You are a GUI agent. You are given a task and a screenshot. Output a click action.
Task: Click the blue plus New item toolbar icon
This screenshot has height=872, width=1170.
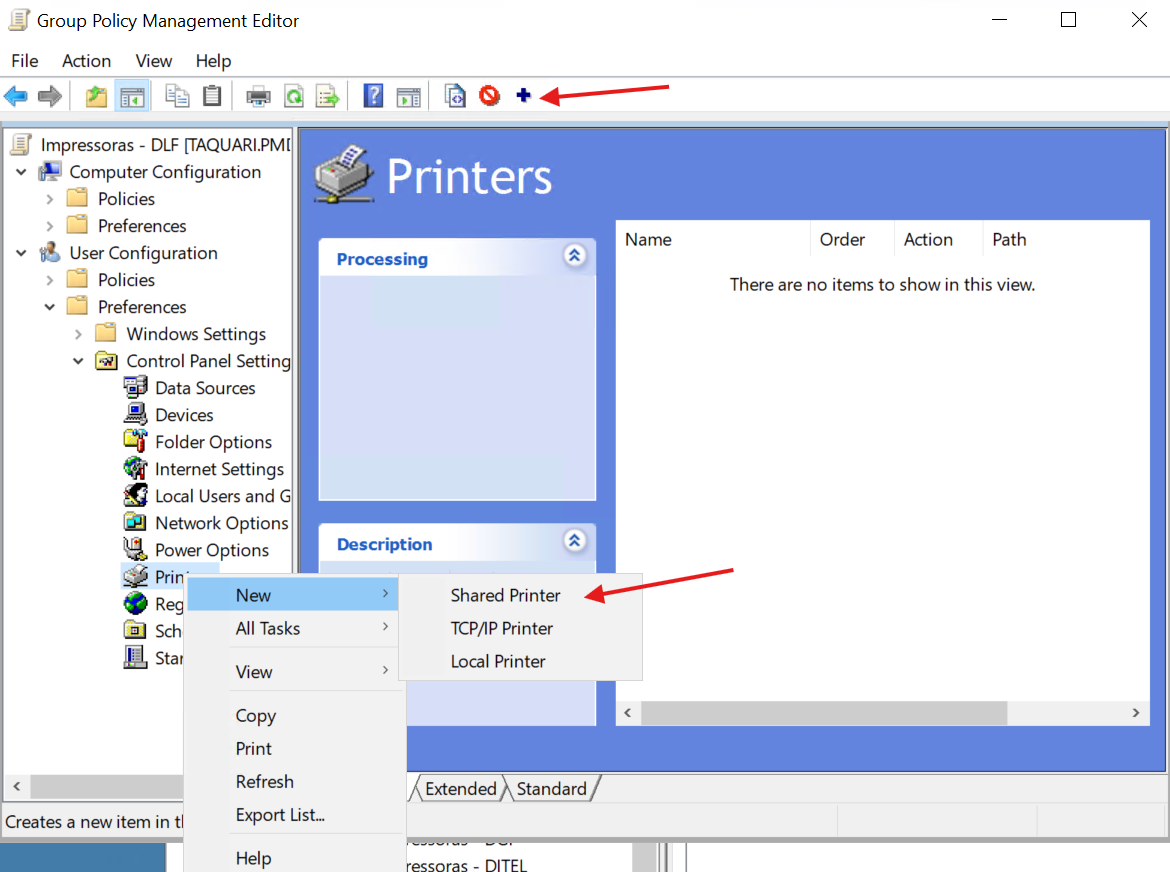coord(523,96)
